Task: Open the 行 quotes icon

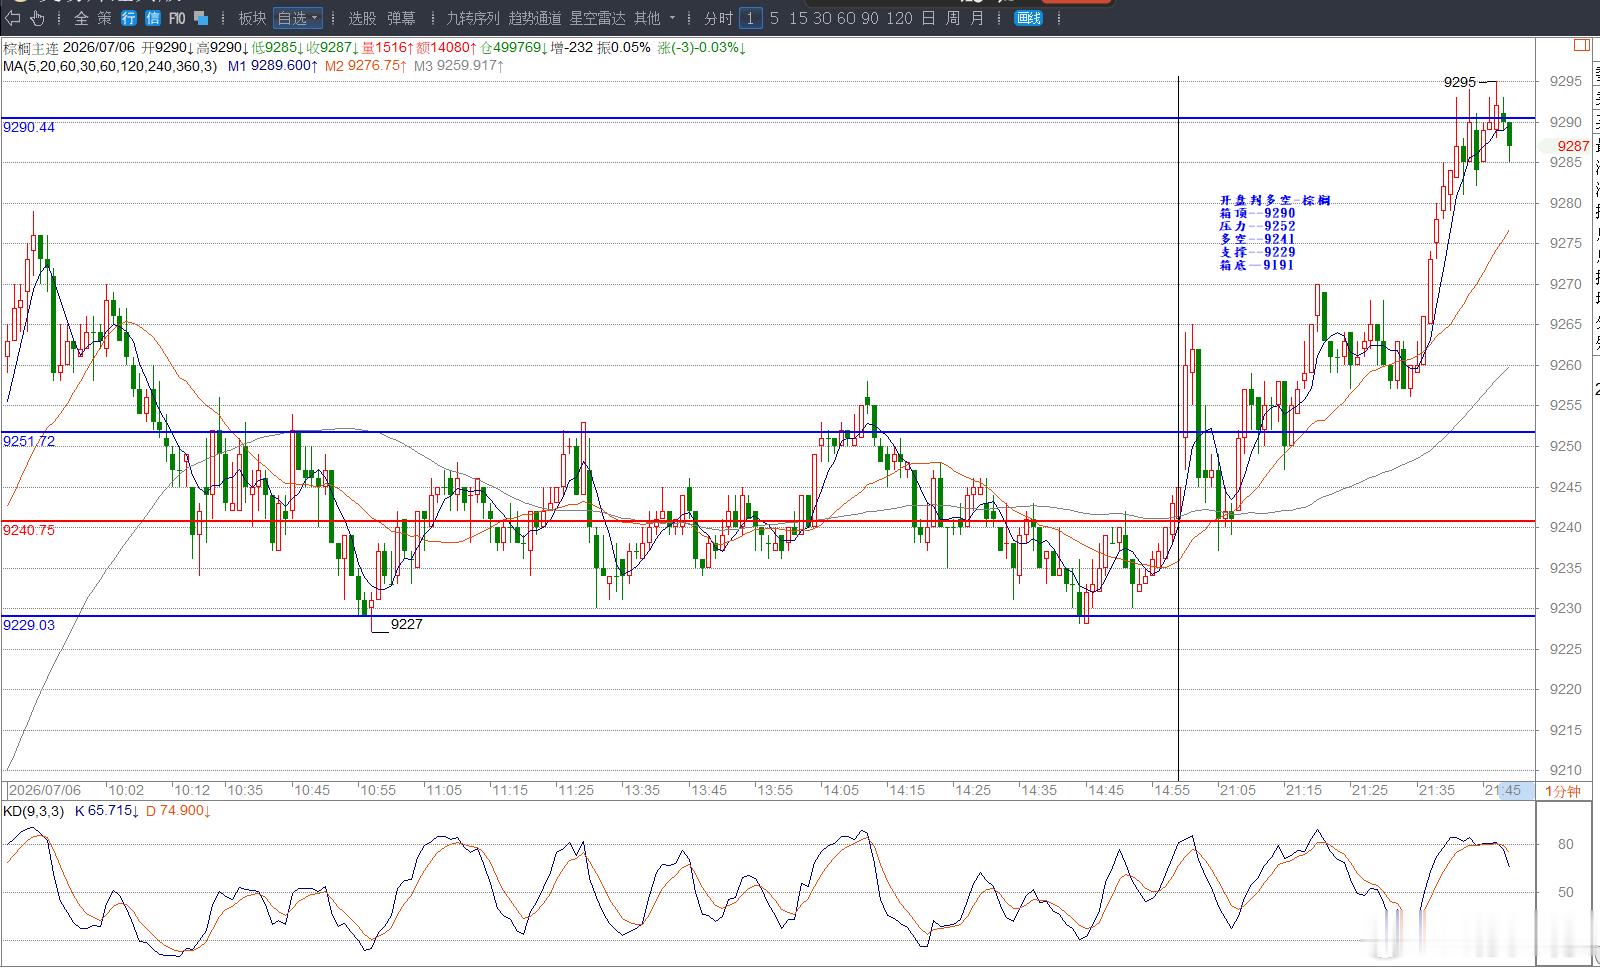Action: [x=129, y=18]
